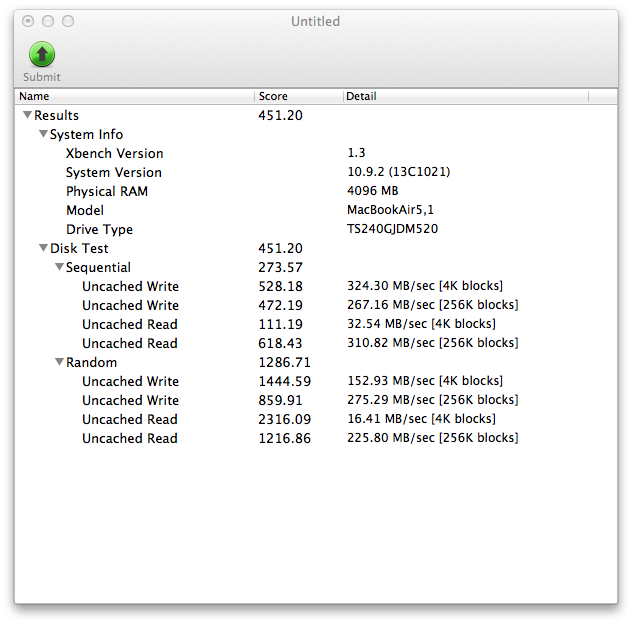Click the detail 32.54 MB/sec [4K blocks]

click(422, 324)
